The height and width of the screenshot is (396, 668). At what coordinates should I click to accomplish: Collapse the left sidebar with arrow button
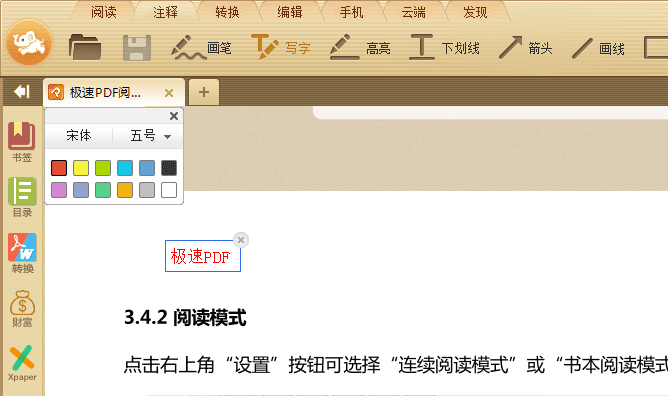[x=21, y=92]
